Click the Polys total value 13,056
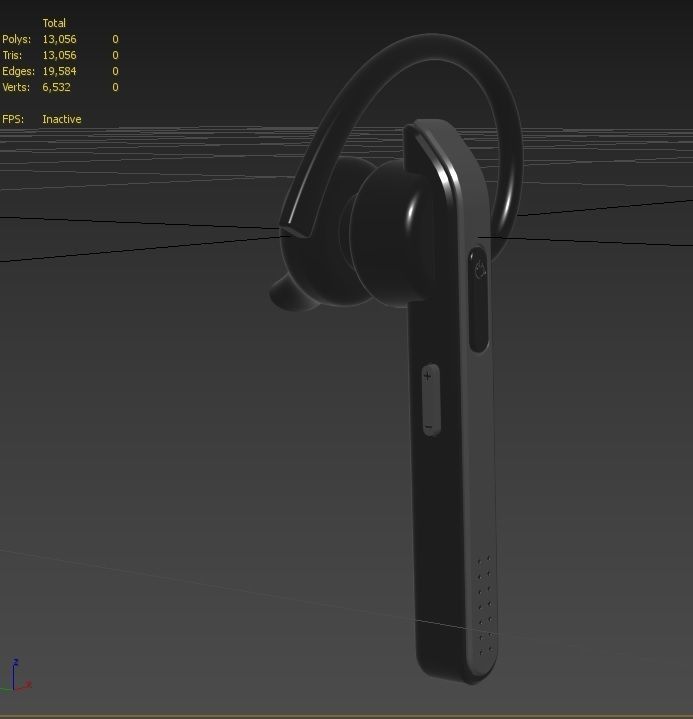This screenshot has height=719, width=693. (59, 39)
